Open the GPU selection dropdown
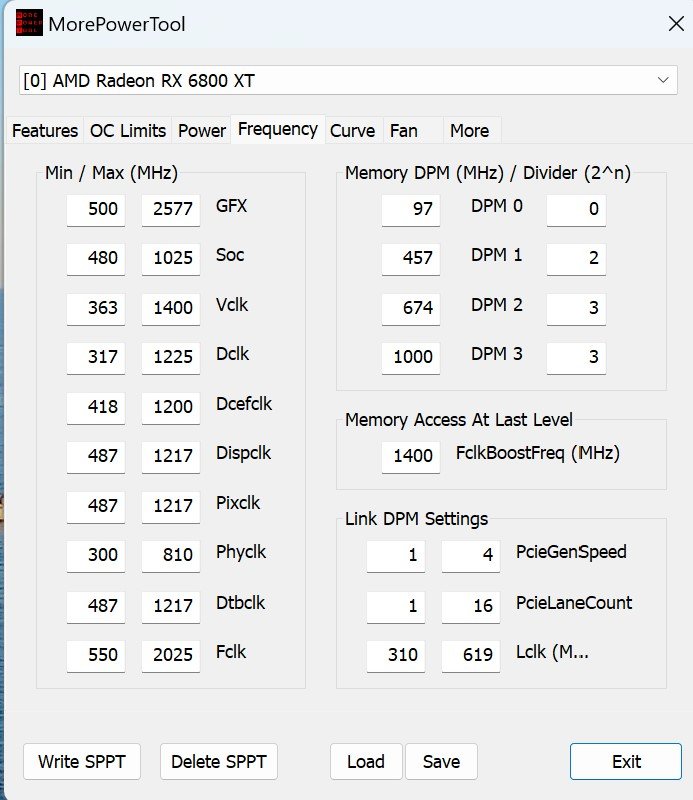The height and width of the screenshot is (800, 693). 348,80
